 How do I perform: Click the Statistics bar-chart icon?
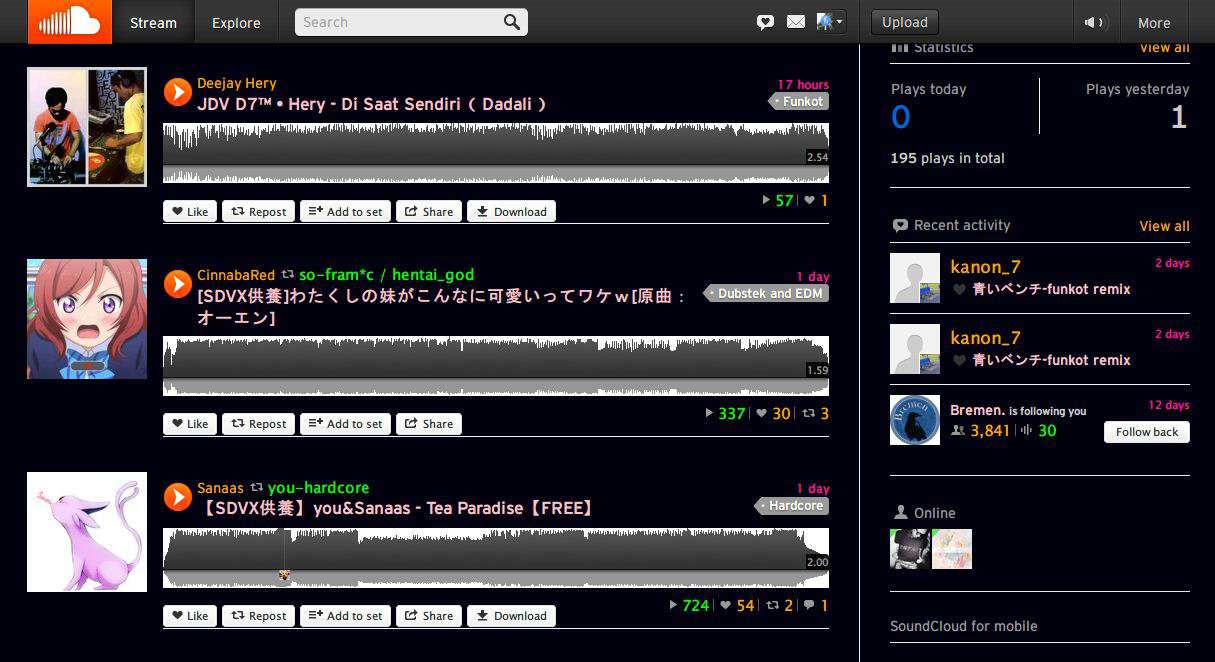[x=900, y=46]
